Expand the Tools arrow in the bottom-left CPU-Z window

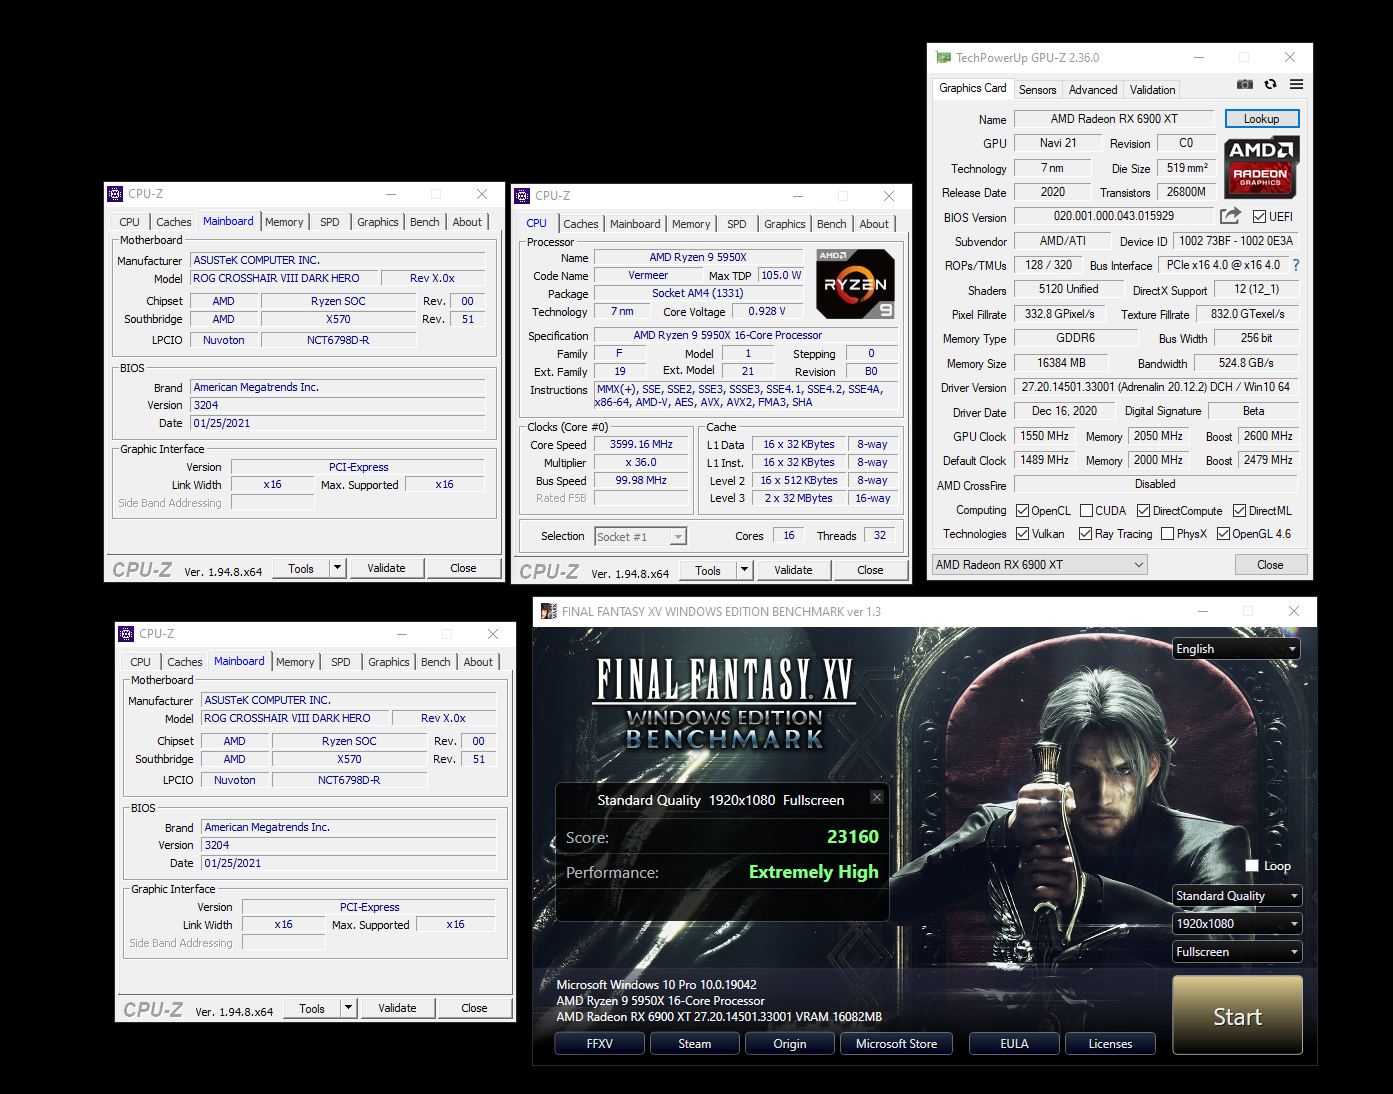tap(349, 1008)
